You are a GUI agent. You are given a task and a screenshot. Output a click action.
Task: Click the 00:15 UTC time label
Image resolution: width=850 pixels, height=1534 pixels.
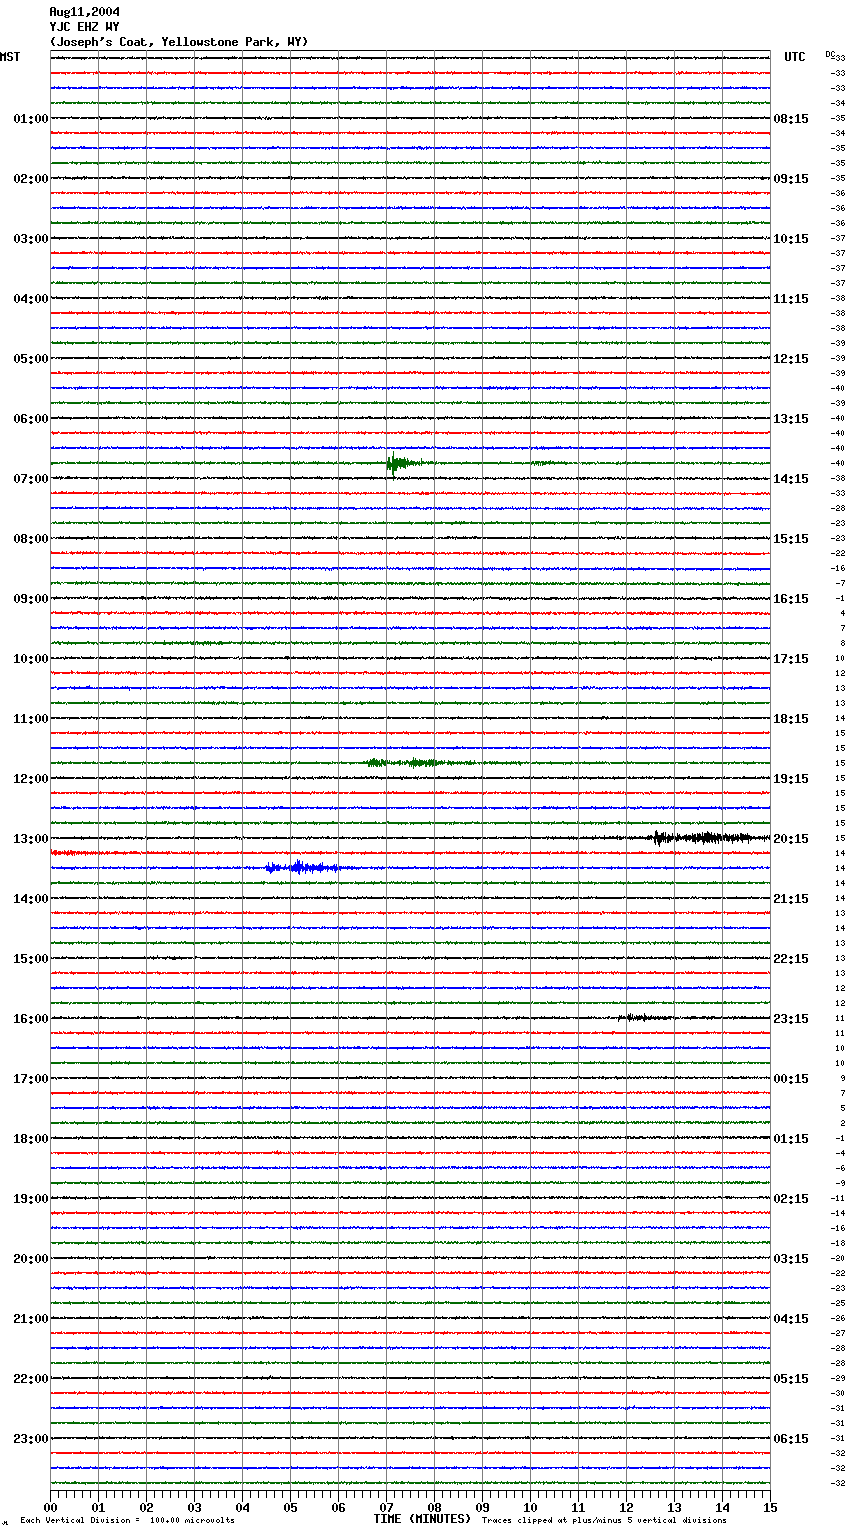pyautogui.click(x=791, y=1079)
